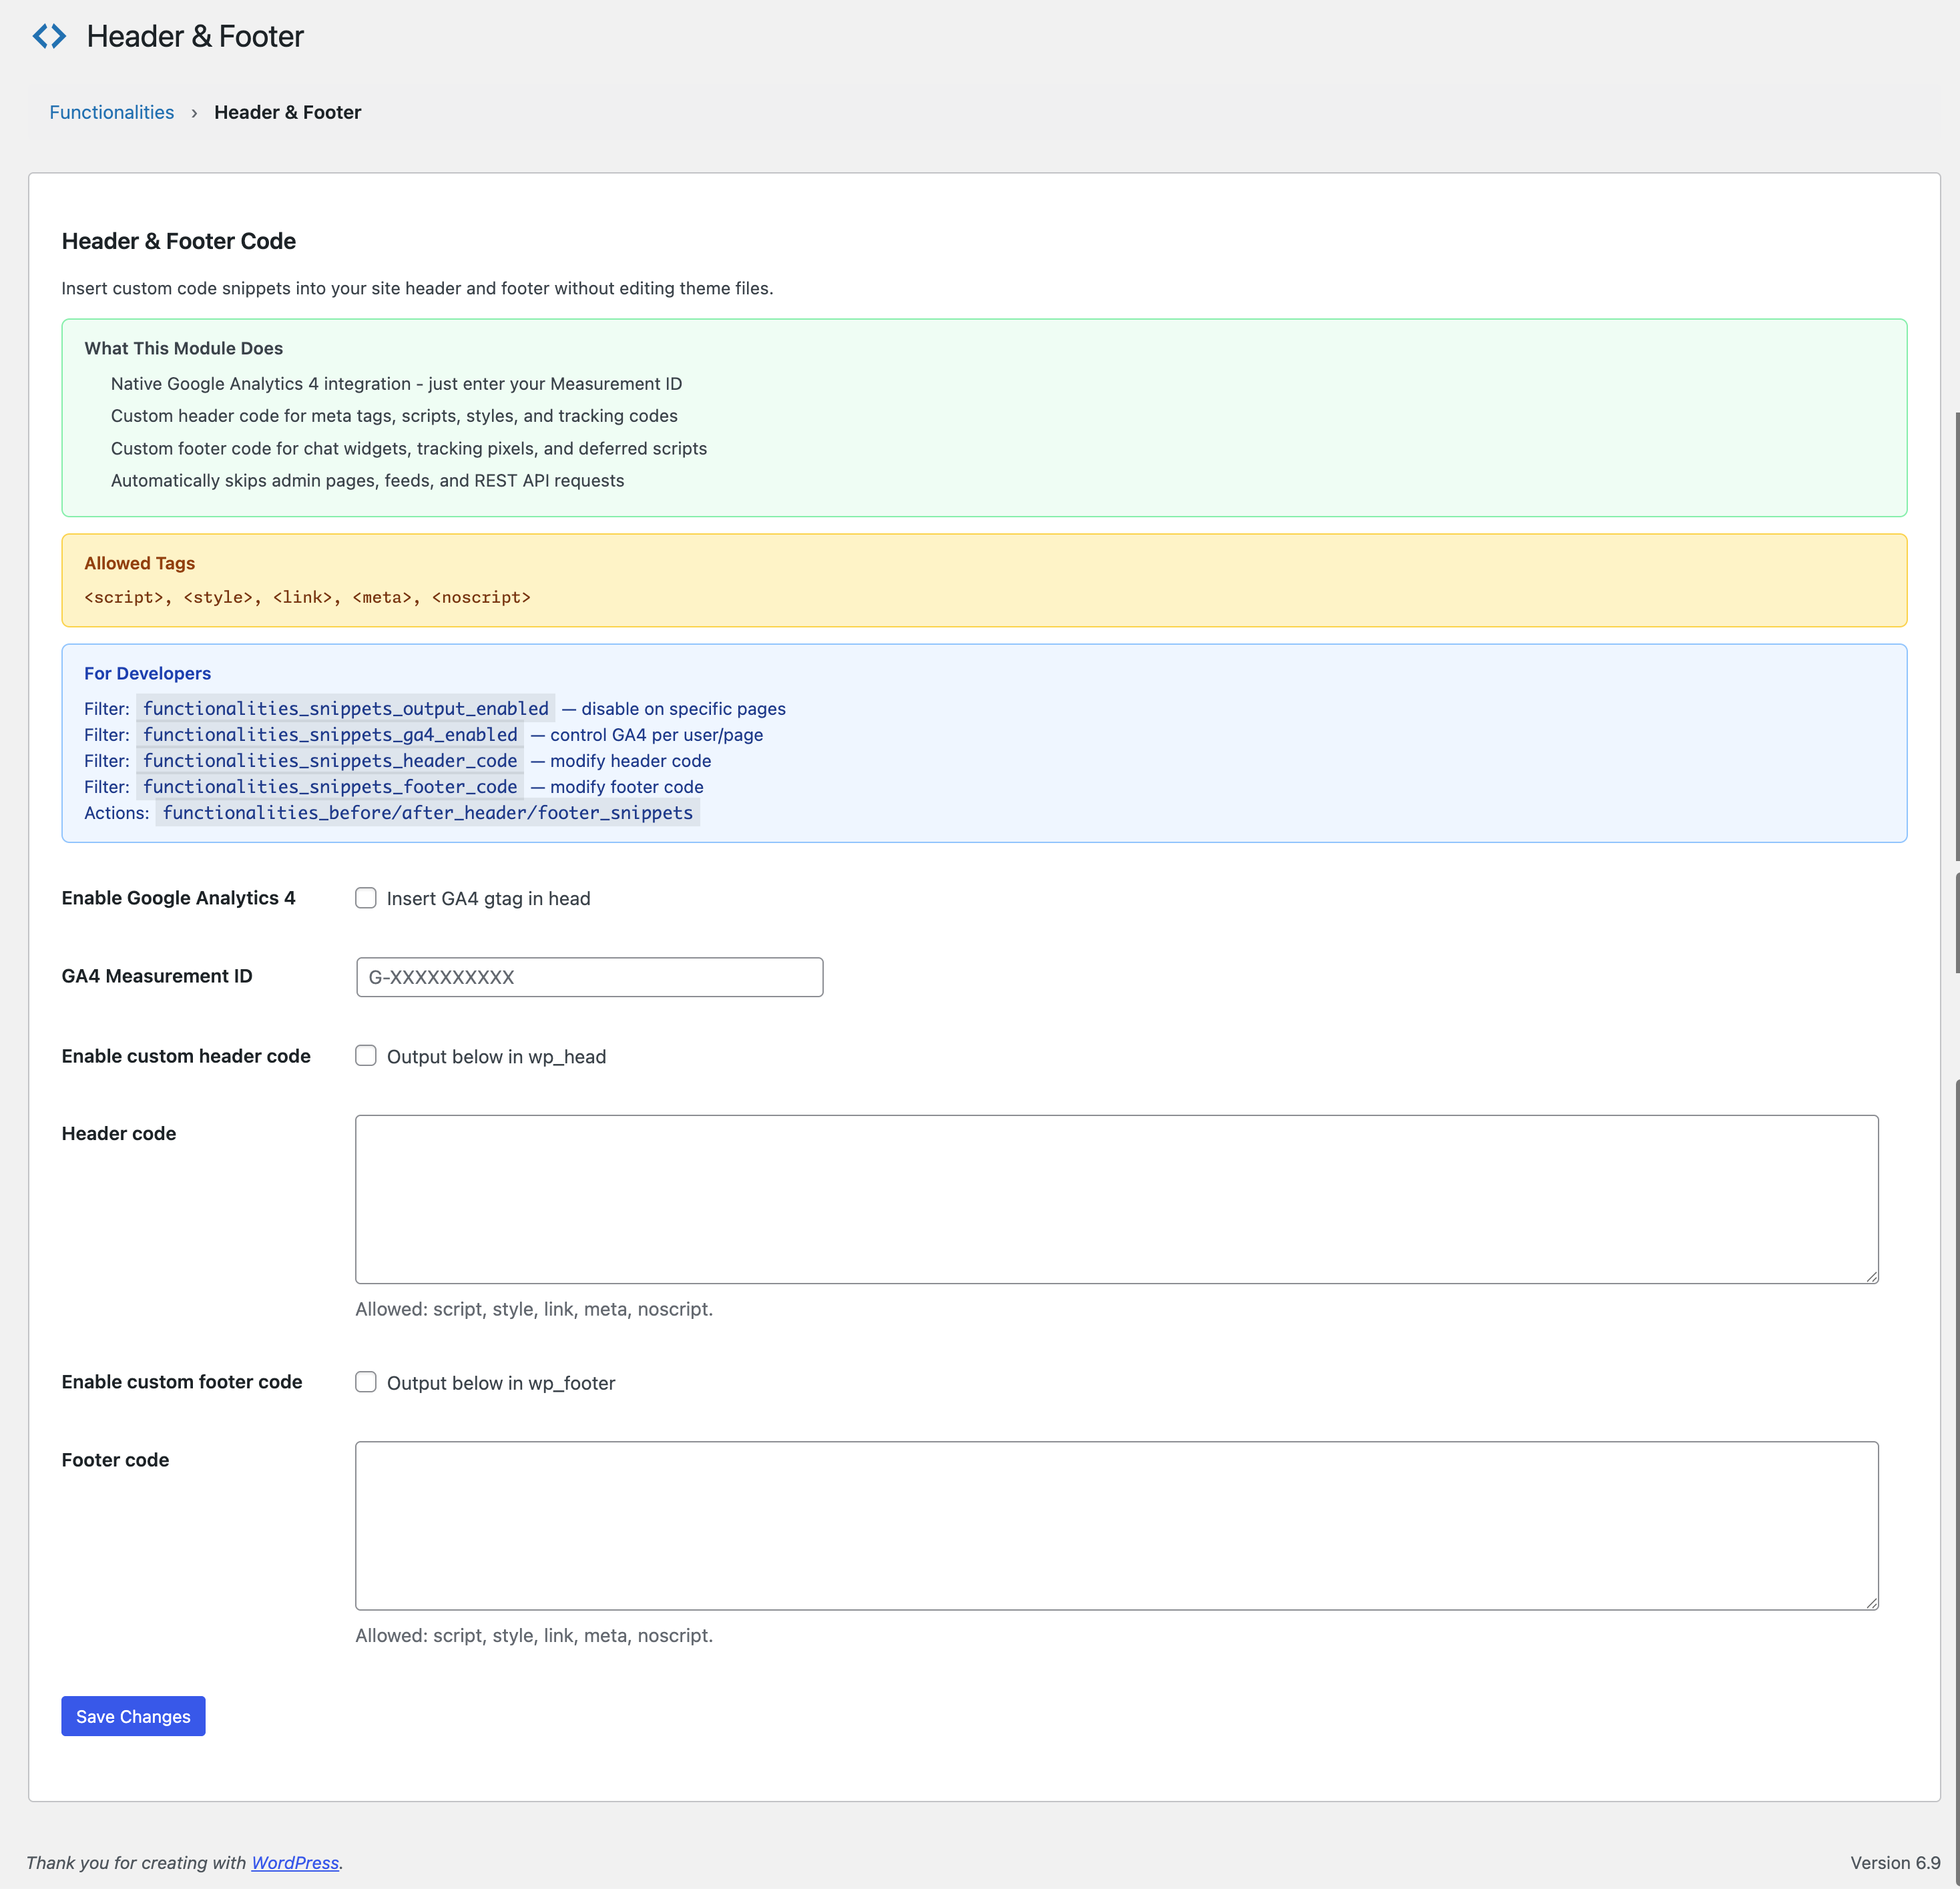
Task: Click functionalities_snippets_footer_code filter code
Action: (x=330, y=787)
